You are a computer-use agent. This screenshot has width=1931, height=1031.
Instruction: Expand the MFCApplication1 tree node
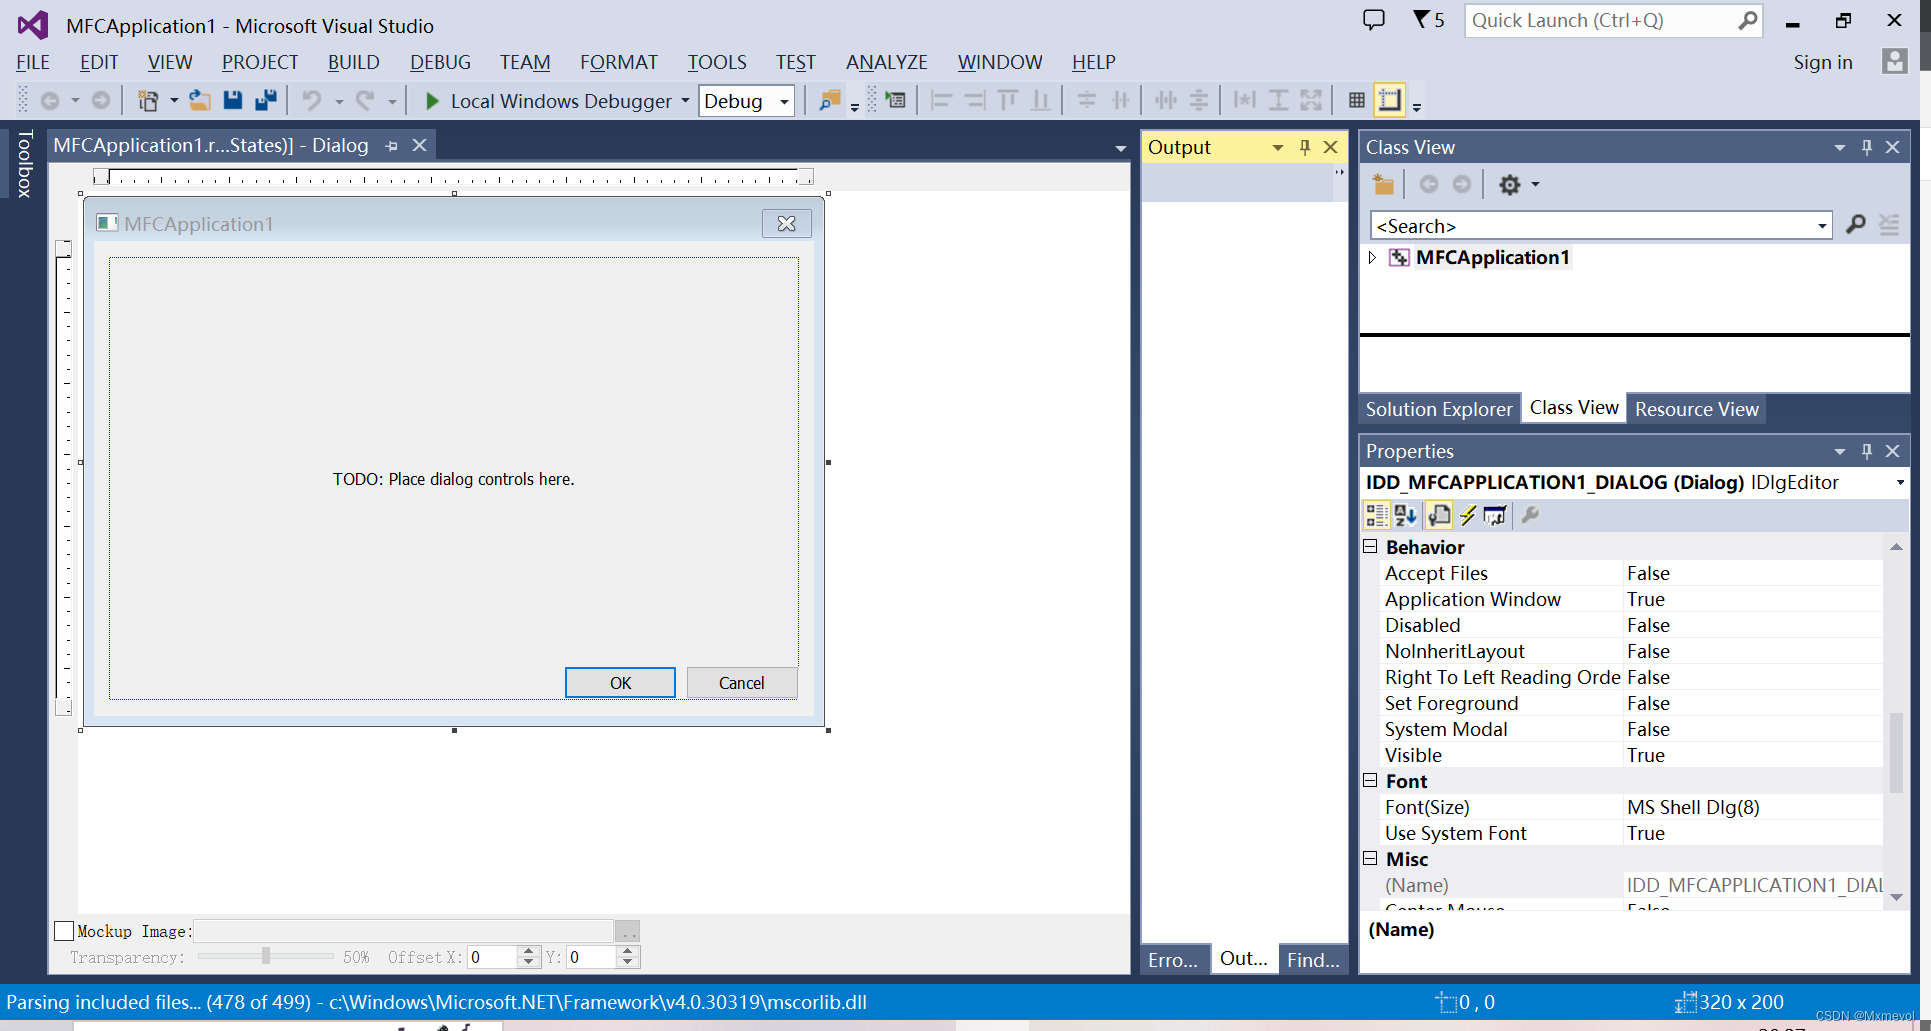(1372, 257)
